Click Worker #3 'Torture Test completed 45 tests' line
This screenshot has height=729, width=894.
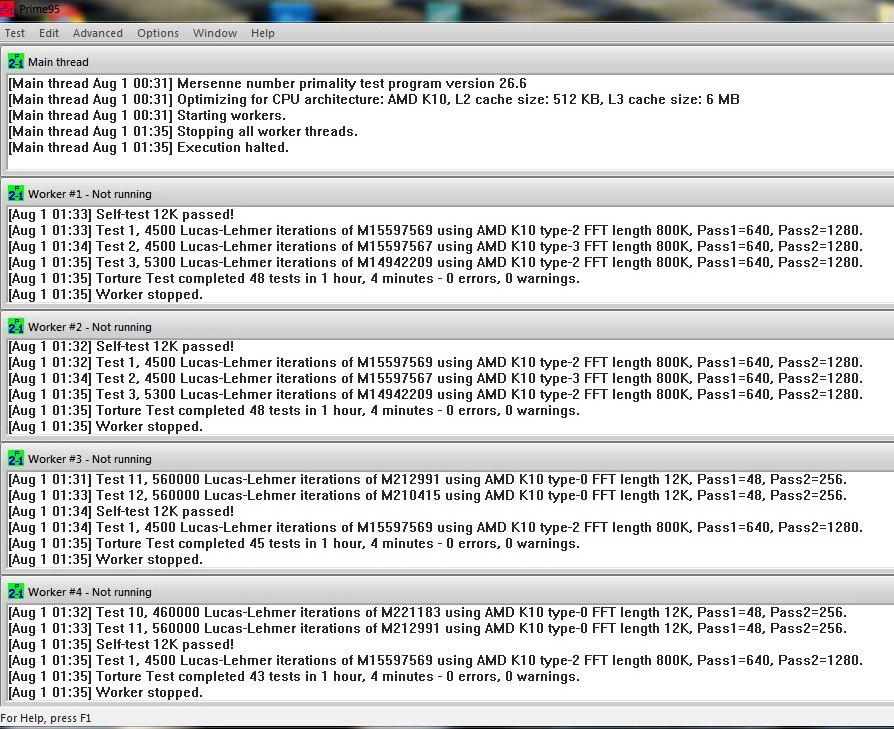pos(294,543)
